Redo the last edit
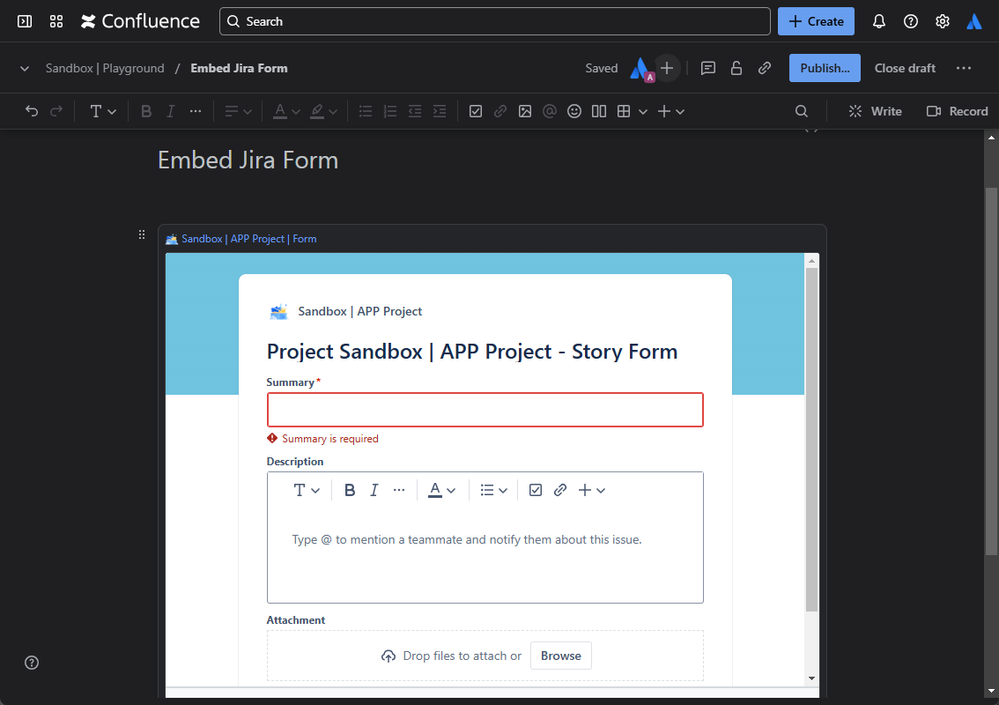This screenshot has height=705, width=999. [x=56, y=111]
